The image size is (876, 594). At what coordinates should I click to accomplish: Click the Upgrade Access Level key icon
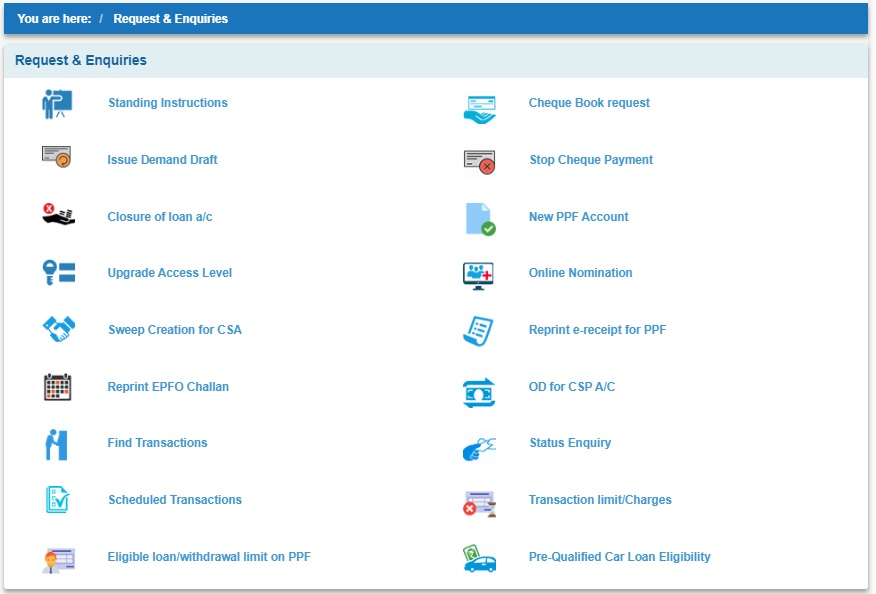(59, 273)
